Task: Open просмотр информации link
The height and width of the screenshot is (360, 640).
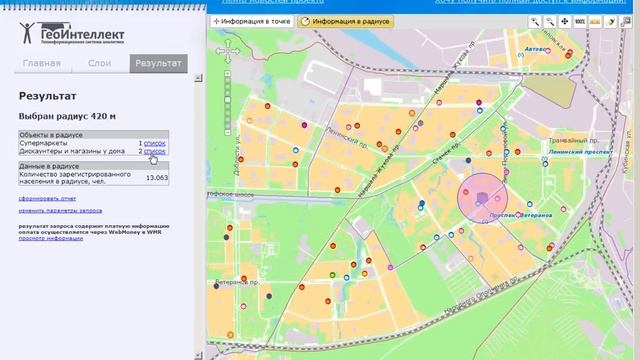Action: [51, 238]
